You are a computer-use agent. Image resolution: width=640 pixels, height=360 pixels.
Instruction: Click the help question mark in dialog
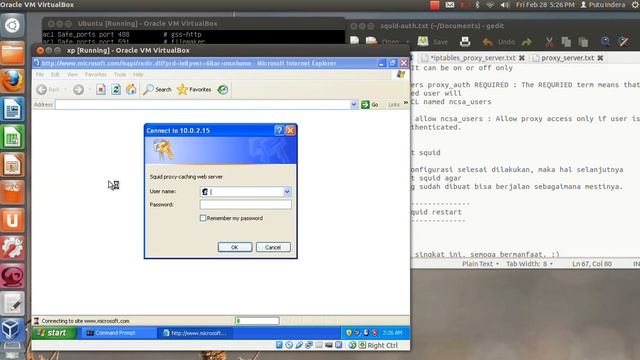tap(279, 130)
